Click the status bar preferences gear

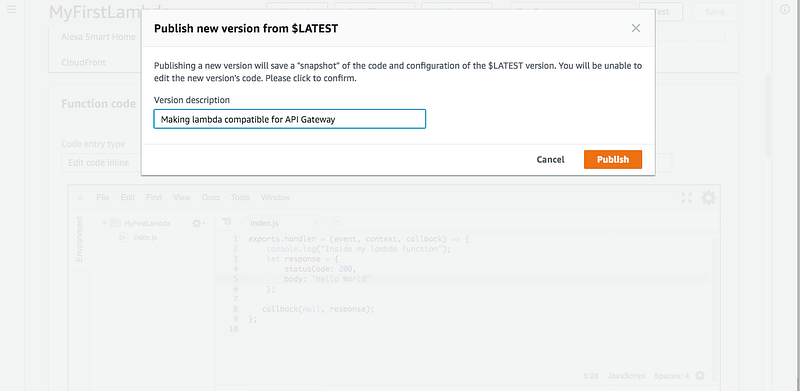[x=700, y=376]
